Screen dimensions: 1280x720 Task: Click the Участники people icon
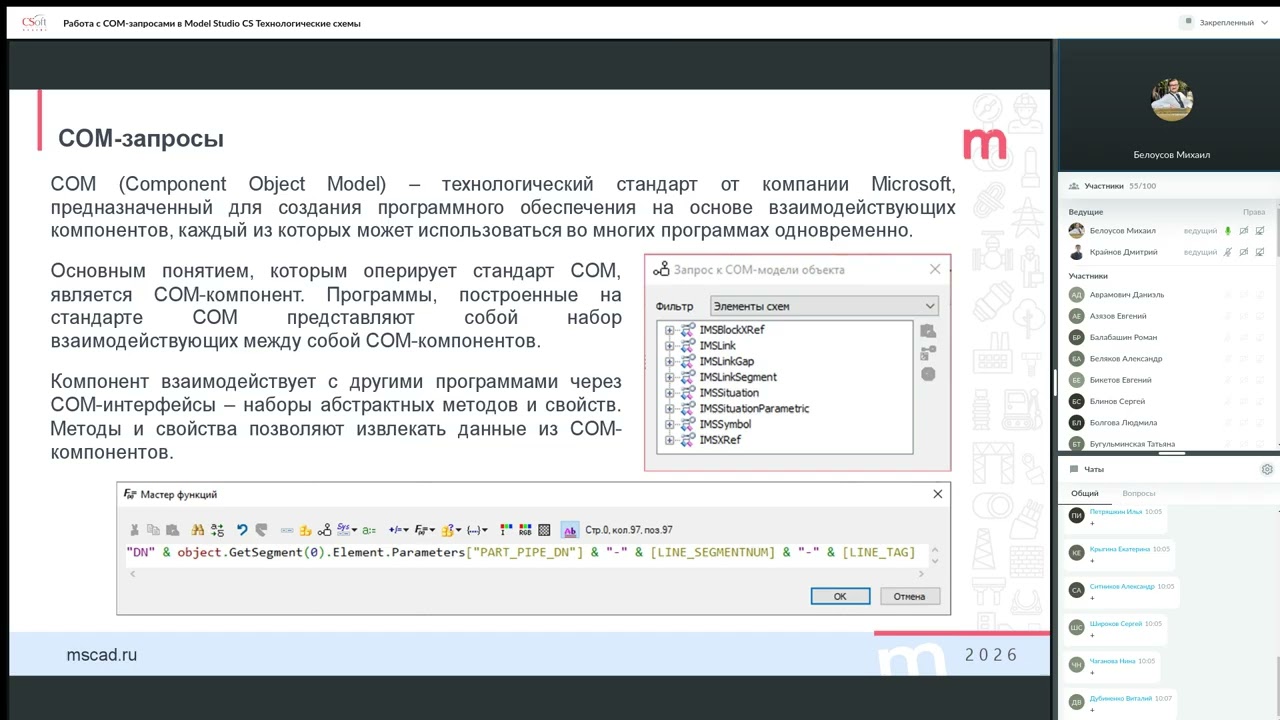1073,186
